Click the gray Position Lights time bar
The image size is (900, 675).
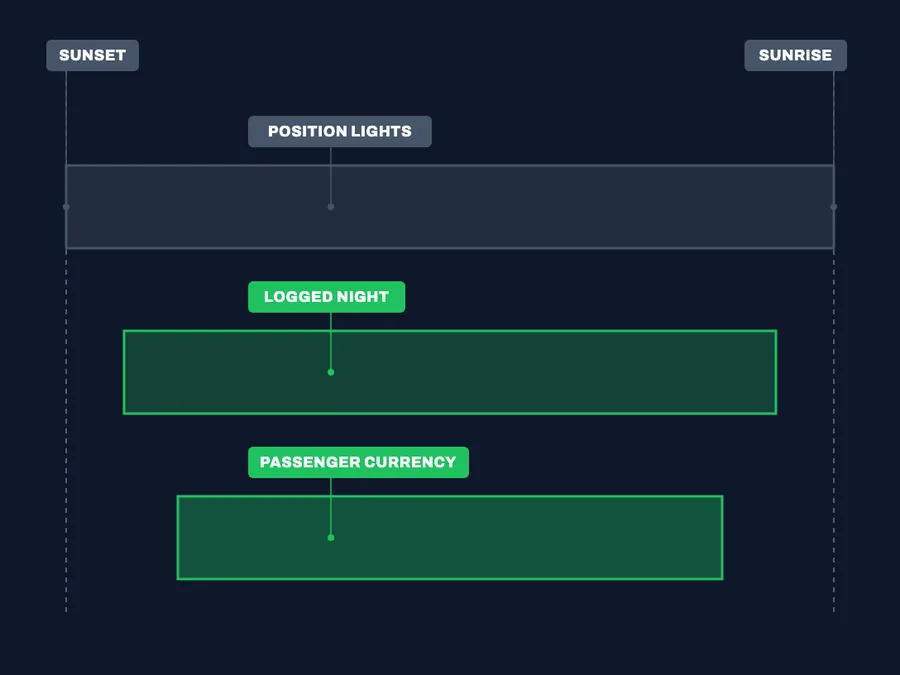pos(450,207)
